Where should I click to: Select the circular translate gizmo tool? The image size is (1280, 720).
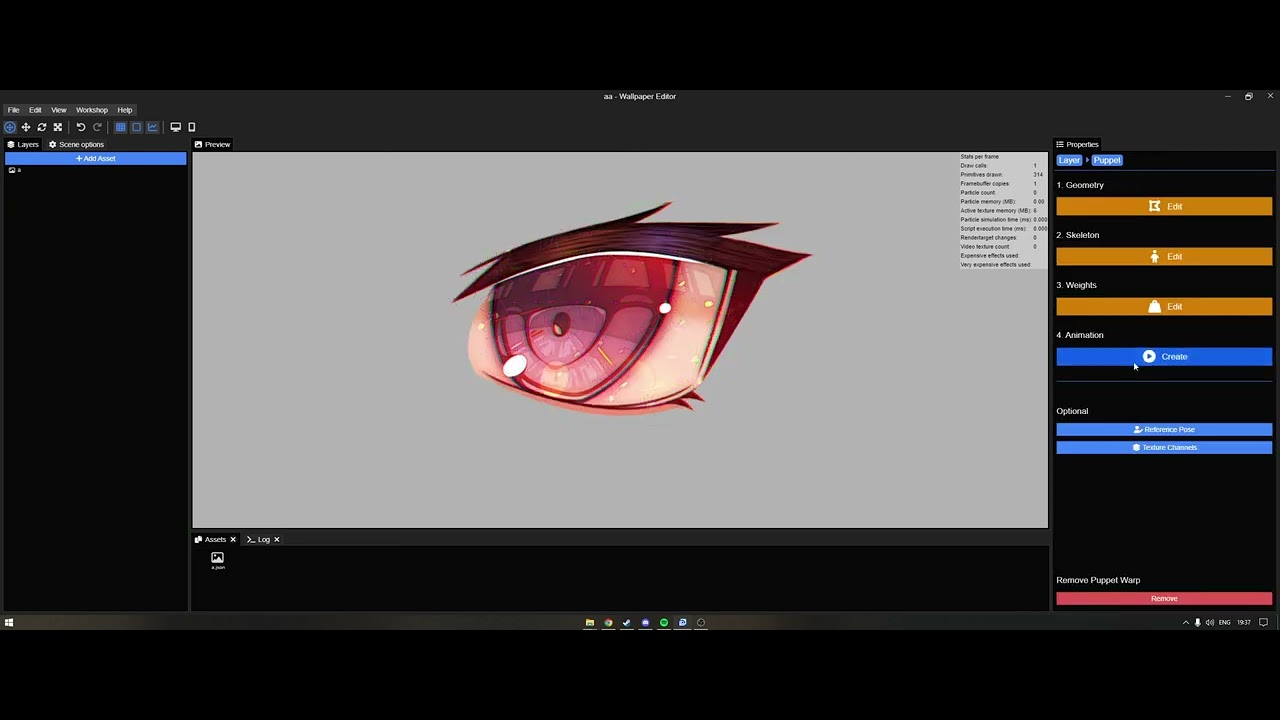(x=10, y=127)
